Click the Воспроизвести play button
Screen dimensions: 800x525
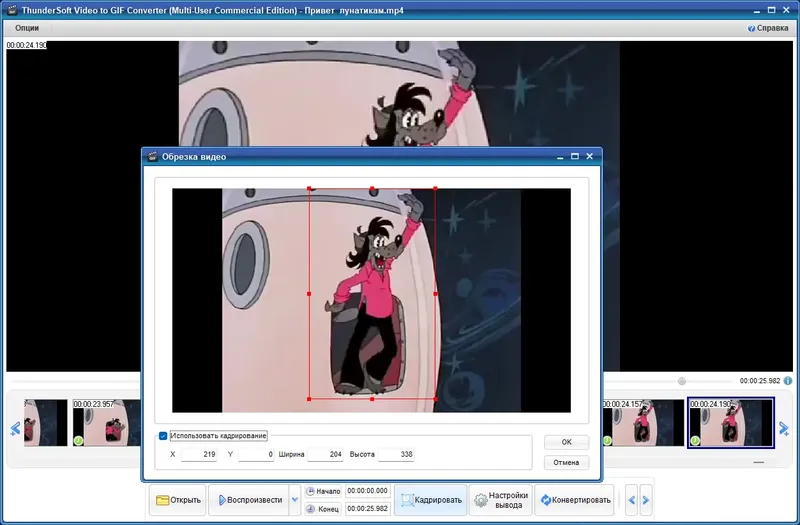(249, 500)
